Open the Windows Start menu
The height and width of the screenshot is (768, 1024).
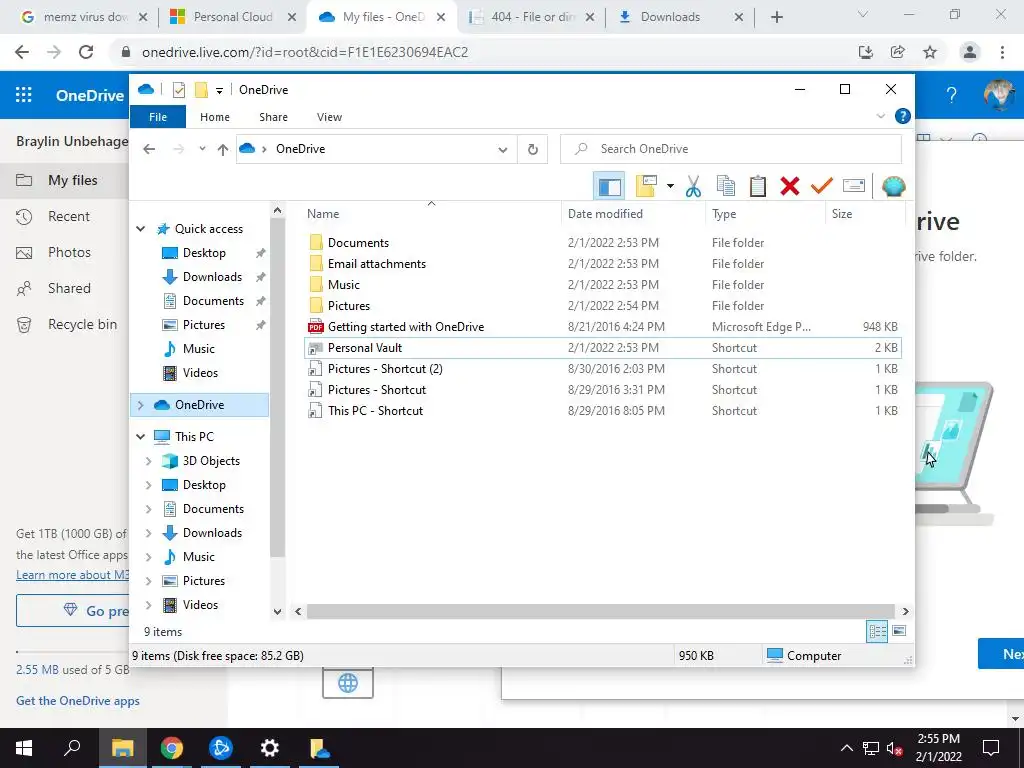pos(24,748)
